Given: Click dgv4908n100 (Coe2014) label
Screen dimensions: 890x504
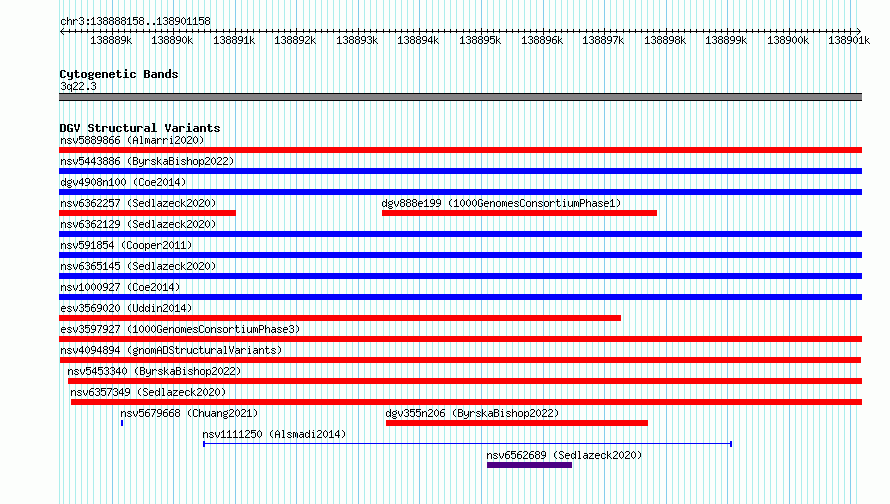Looking at the screenshot, I should click(x=123, y=182).
